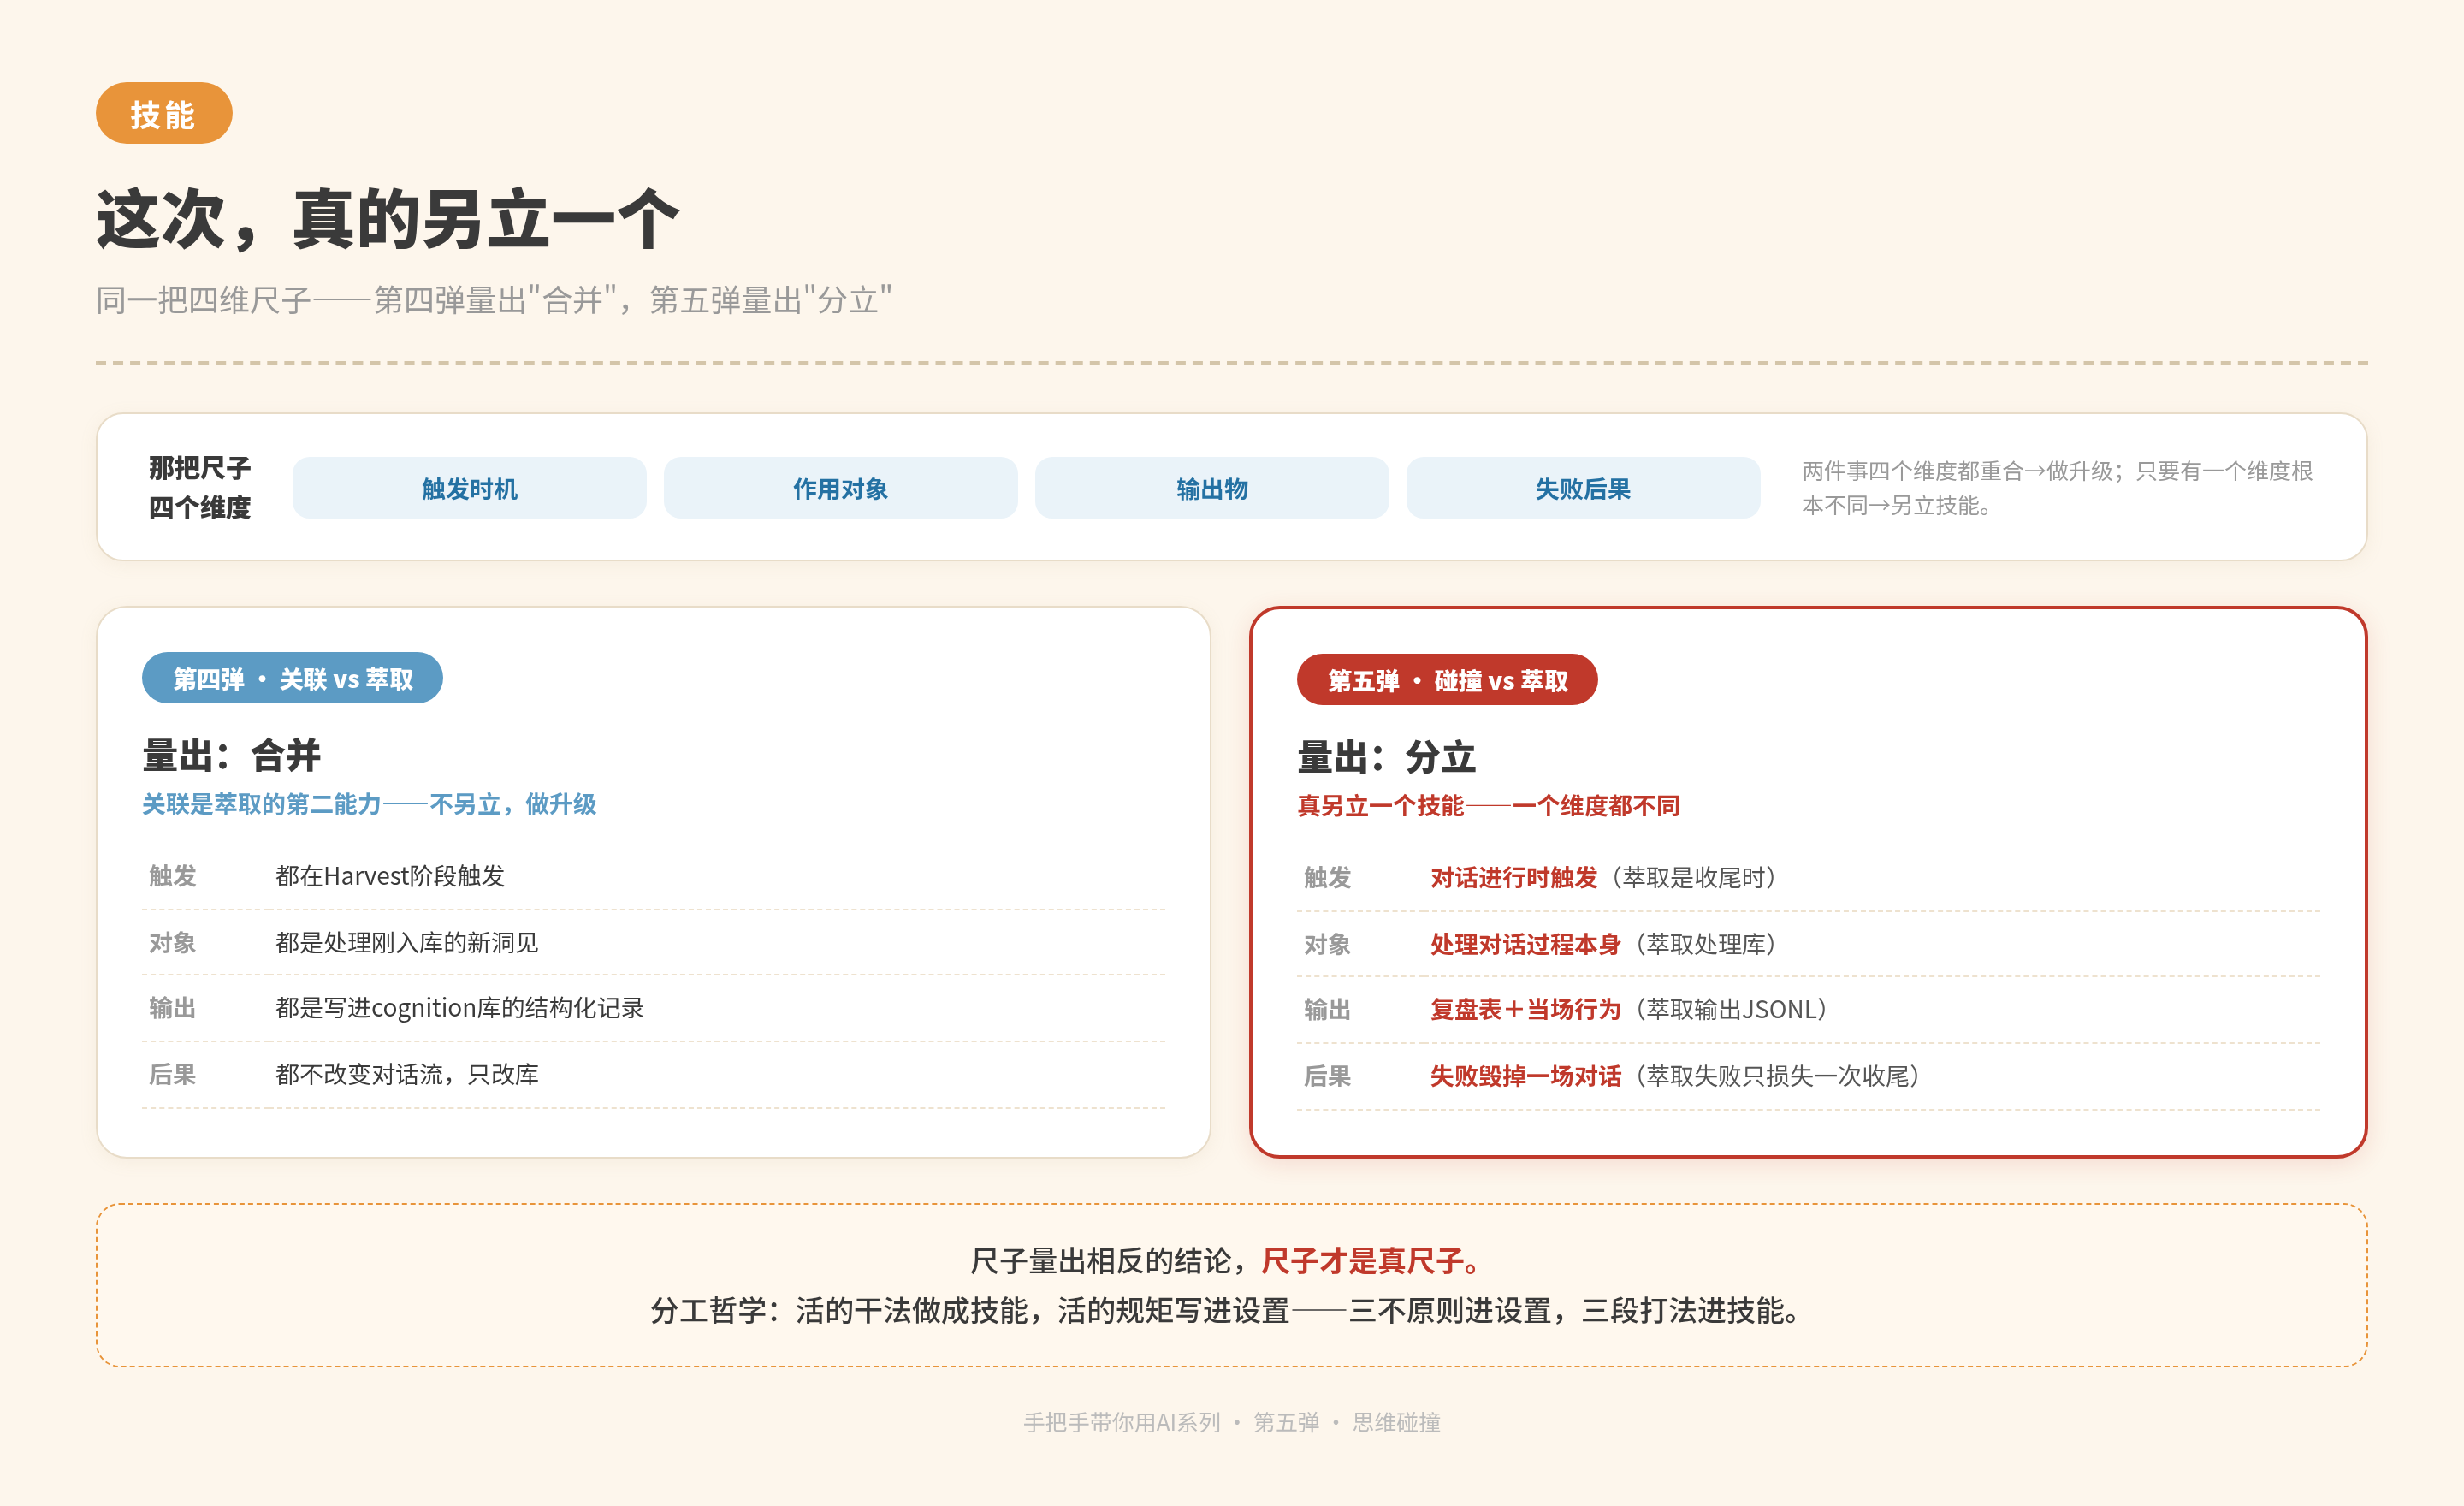Click the orange 技能 badge

[x=164, y=114]
